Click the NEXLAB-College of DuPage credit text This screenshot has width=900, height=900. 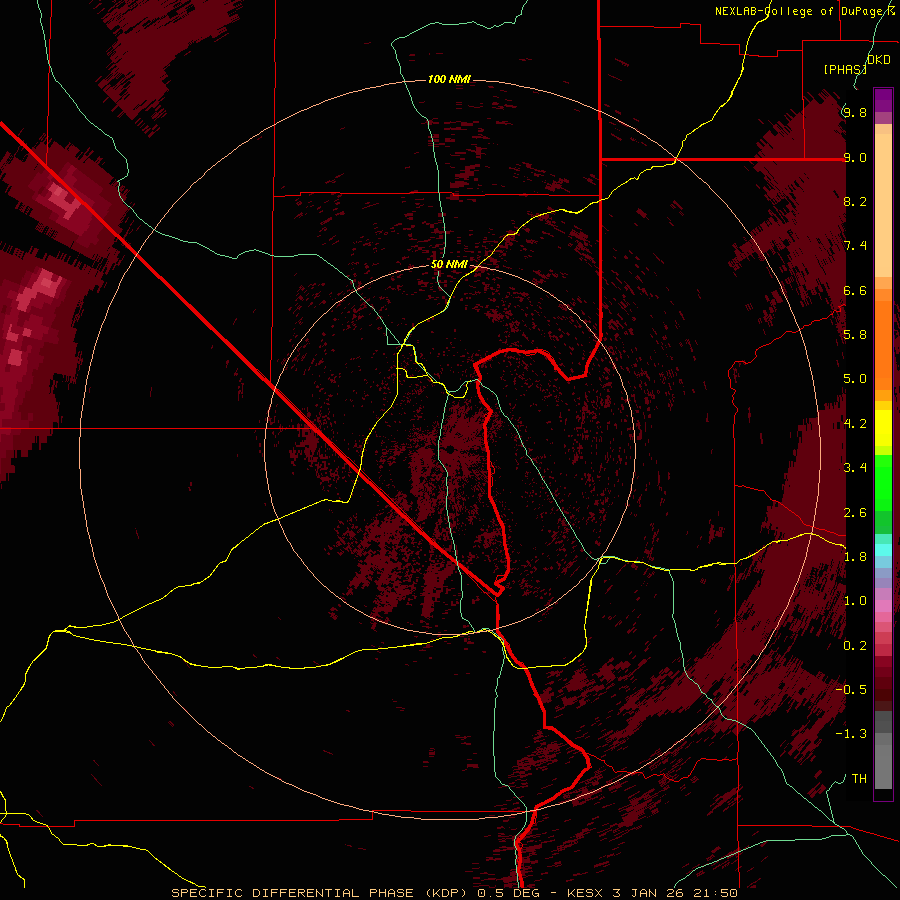point(804,11)
